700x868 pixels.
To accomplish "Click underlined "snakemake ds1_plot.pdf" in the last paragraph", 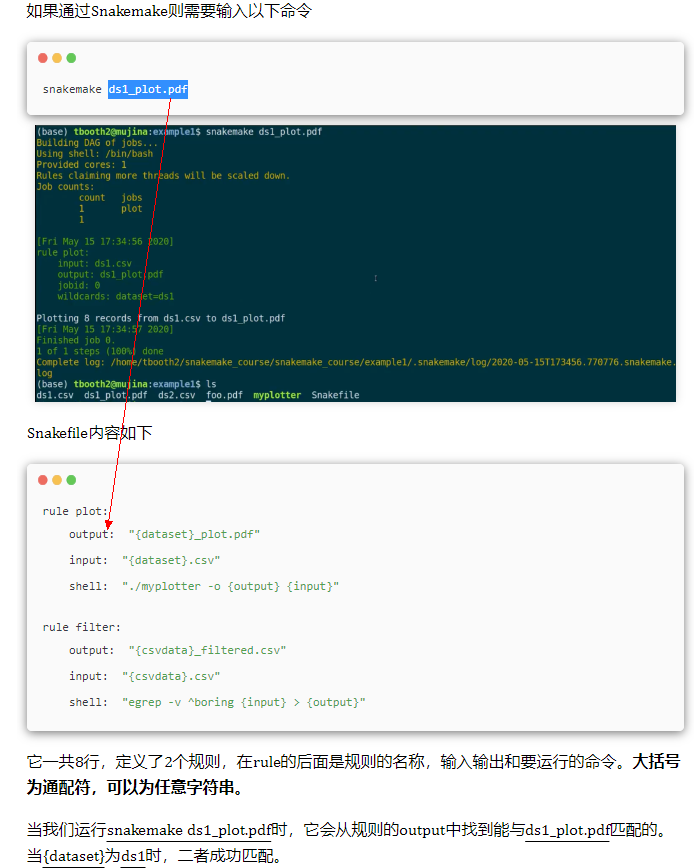I will tap(189, 830).
